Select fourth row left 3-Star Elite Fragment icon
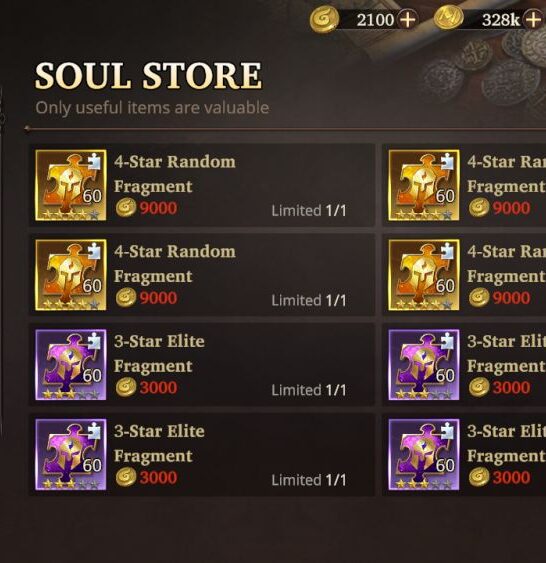Screen dimensions: 546x563 71,454
